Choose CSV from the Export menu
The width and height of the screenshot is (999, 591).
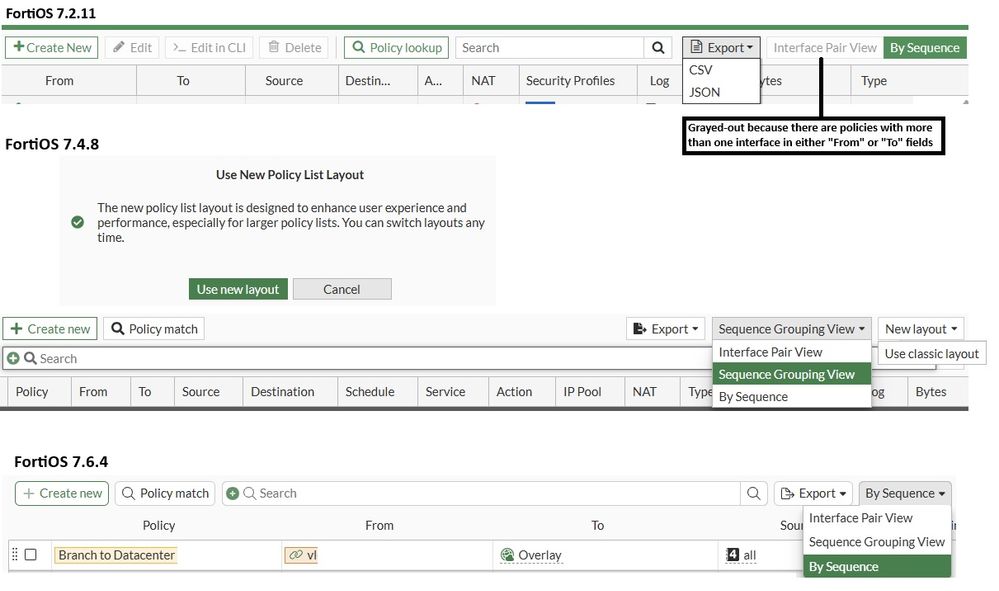[701, 70]
